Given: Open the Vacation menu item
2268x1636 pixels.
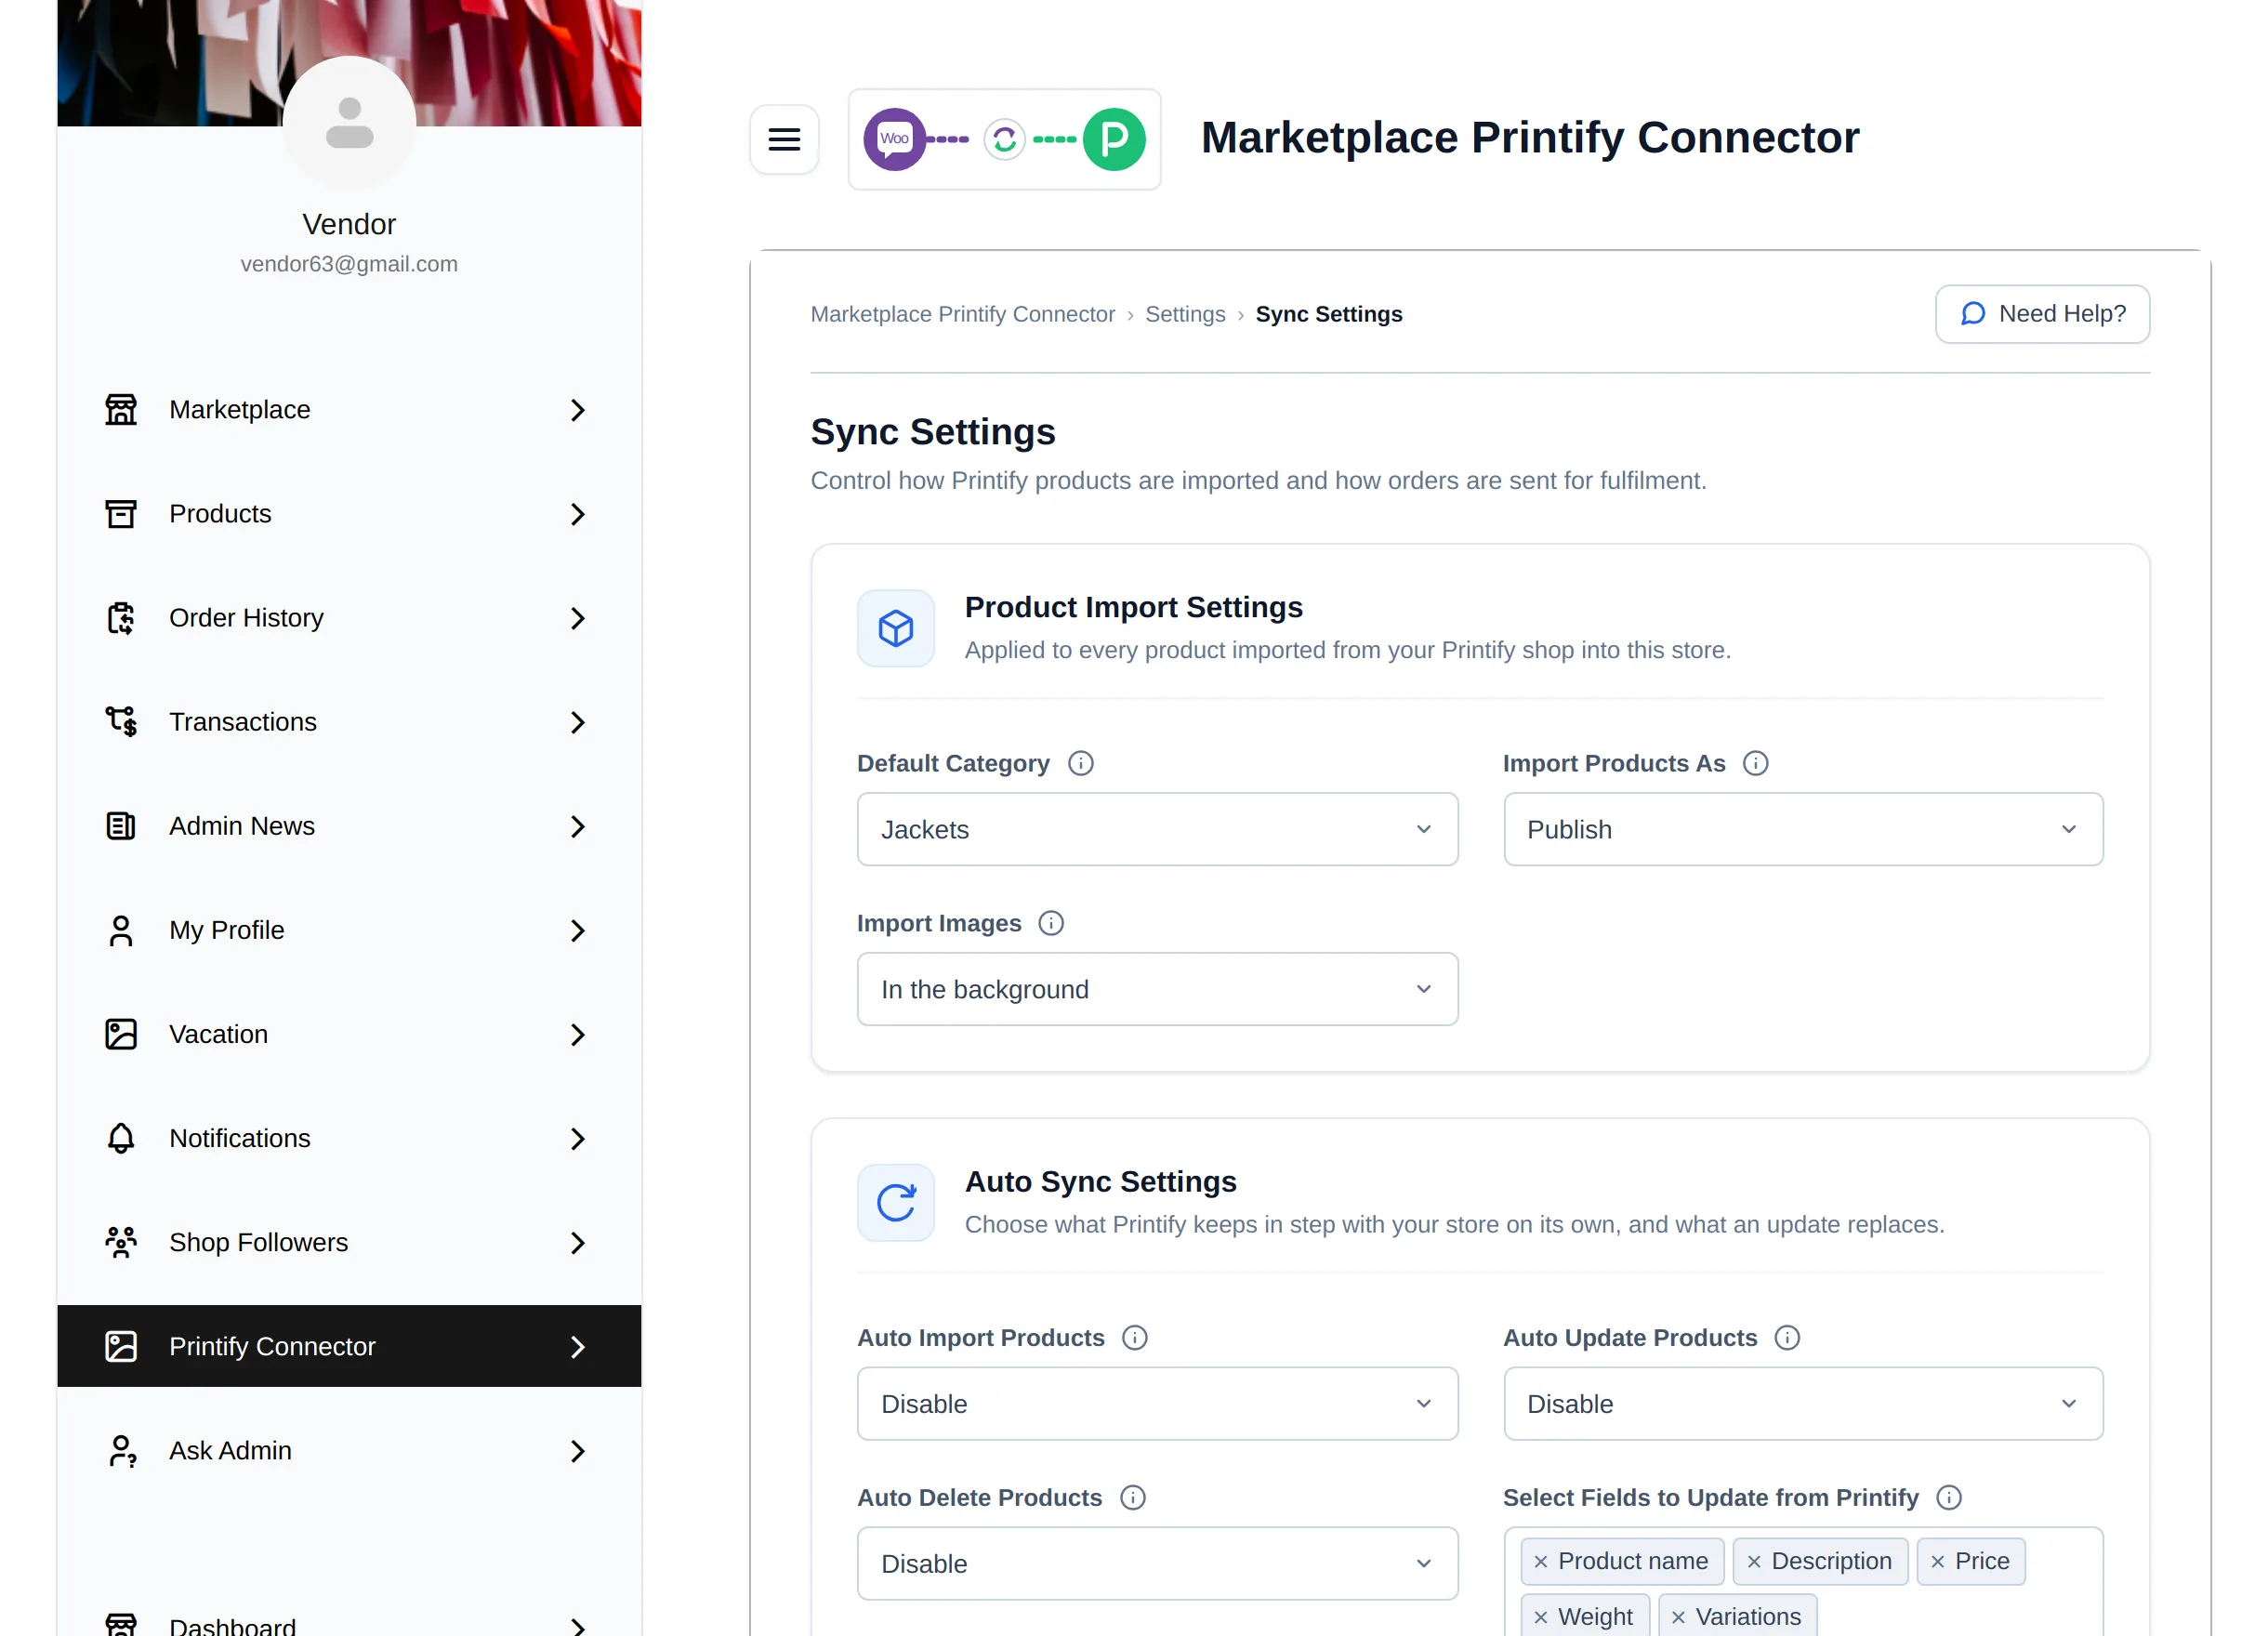Looking at the screenshot, I should (349, 1034).
